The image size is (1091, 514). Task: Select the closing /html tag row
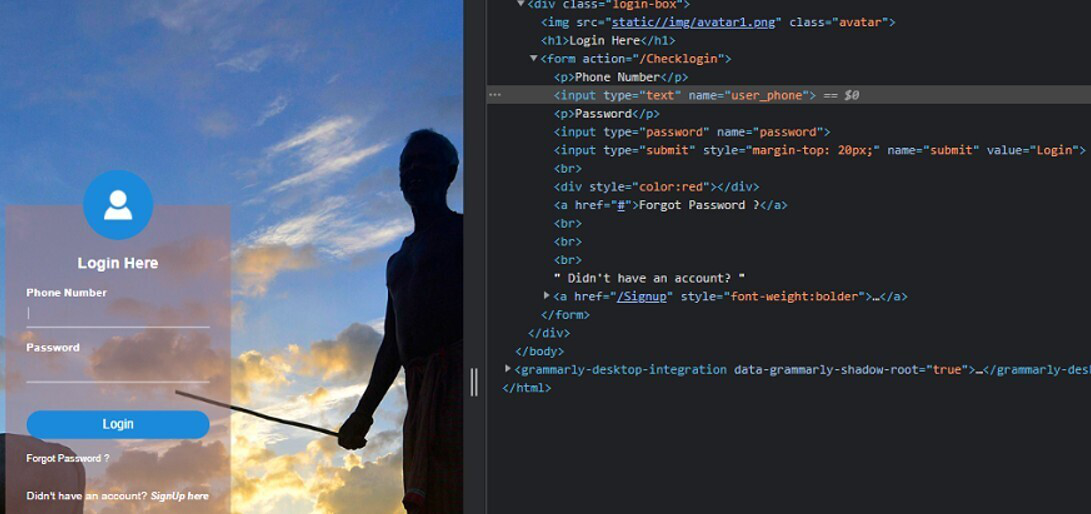tap(527, 388)
